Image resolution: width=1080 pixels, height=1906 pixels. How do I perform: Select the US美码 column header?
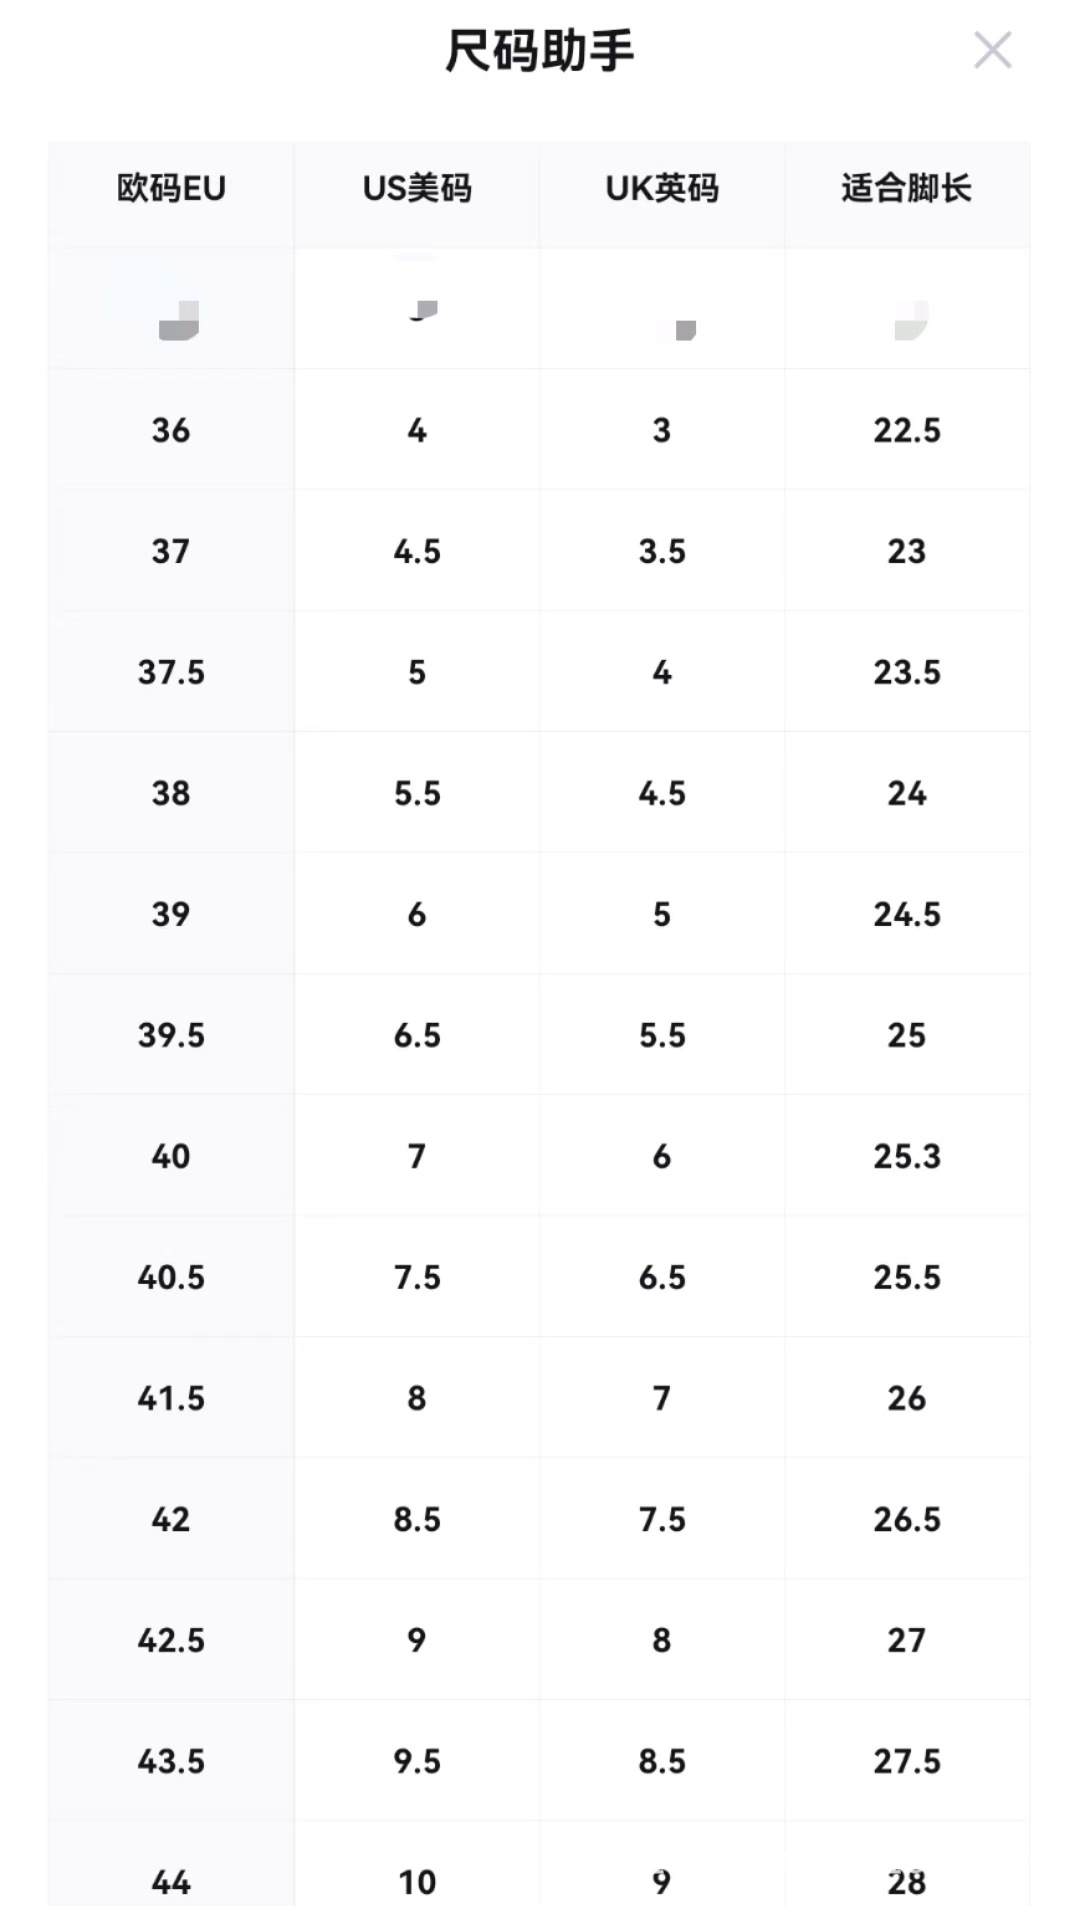click(x=417, y=188)
